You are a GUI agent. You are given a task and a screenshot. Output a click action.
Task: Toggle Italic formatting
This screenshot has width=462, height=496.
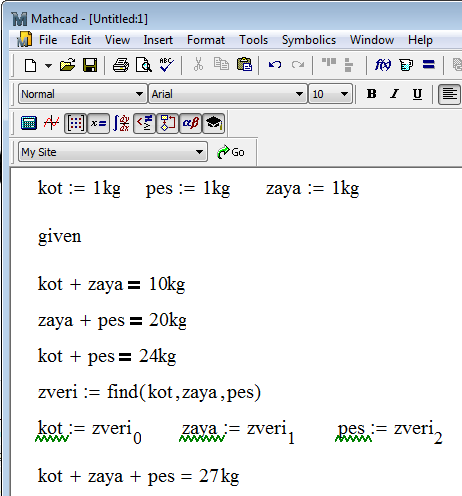[x=394, y=94]
